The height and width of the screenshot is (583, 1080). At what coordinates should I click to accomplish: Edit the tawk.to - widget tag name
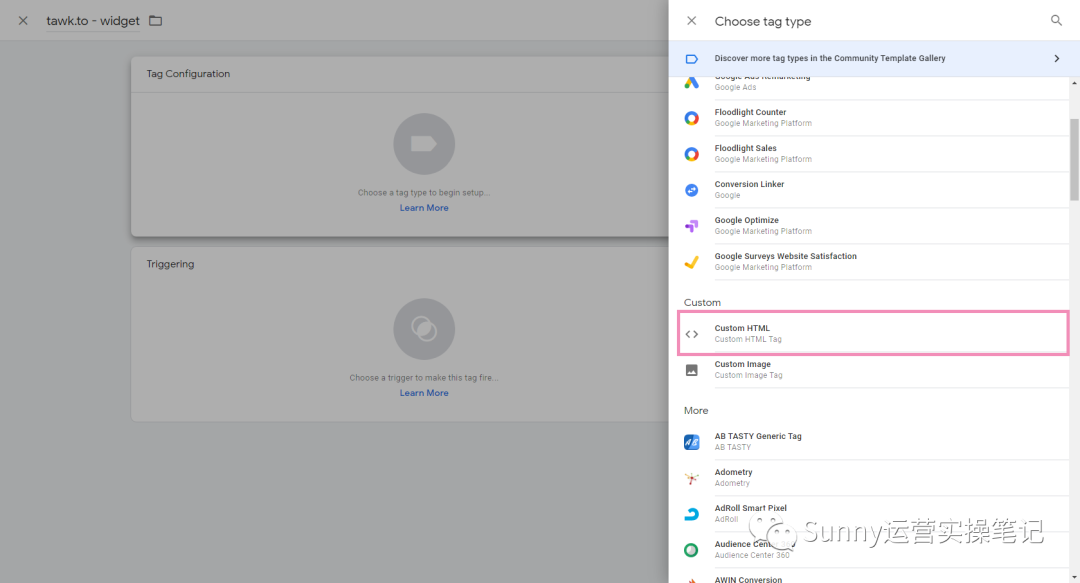[x=93, y=21]
